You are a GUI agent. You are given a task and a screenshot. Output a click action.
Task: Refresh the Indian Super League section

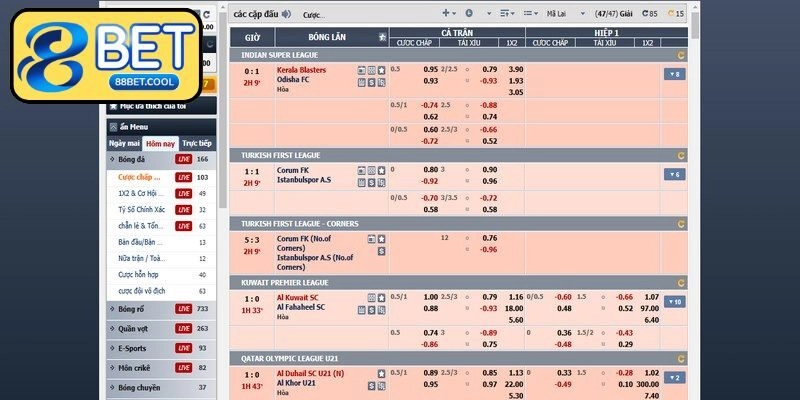(x=681, y=55)
